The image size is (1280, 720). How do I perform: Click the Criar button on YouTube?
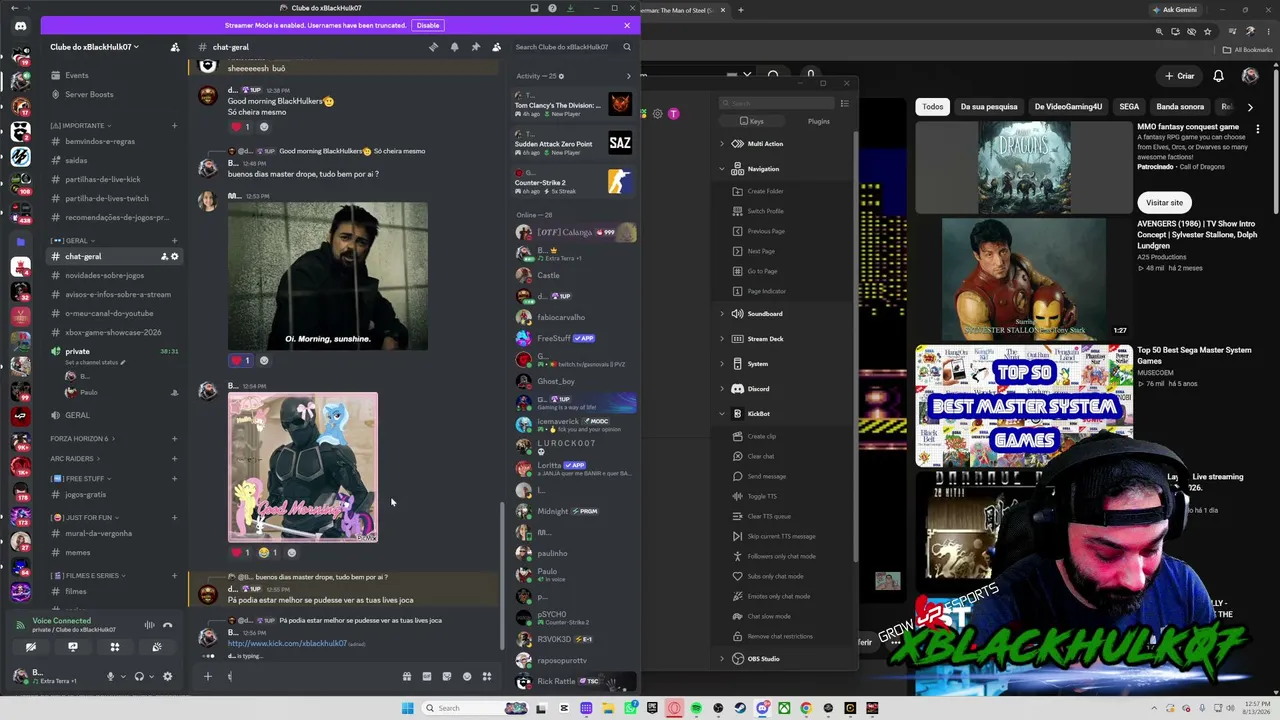click(1179, 76)
